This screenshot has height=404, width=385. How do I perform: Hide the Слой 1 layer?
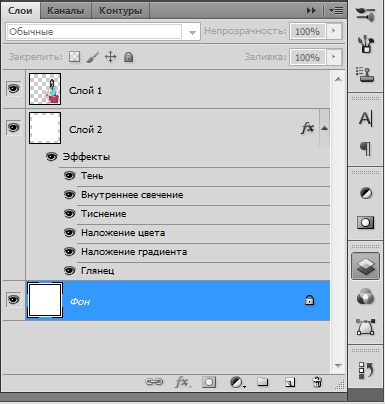13,89
